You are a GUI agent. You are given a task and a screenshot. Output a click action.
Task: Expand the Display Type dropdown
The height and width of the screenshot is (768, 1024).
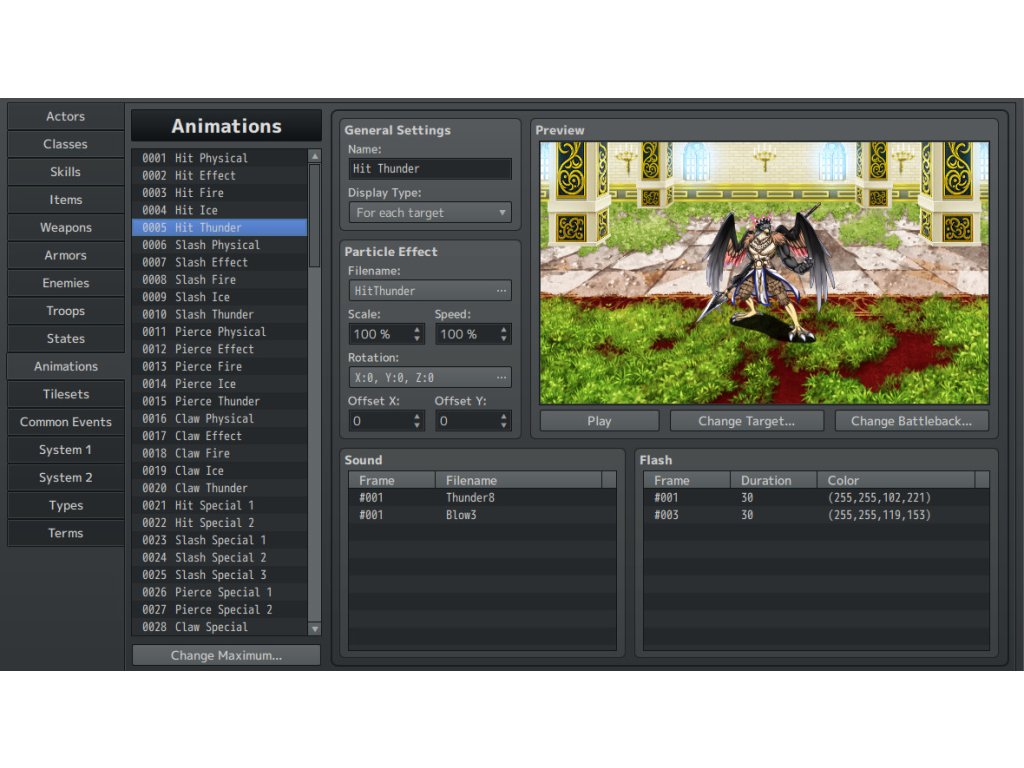pos(429,213)
